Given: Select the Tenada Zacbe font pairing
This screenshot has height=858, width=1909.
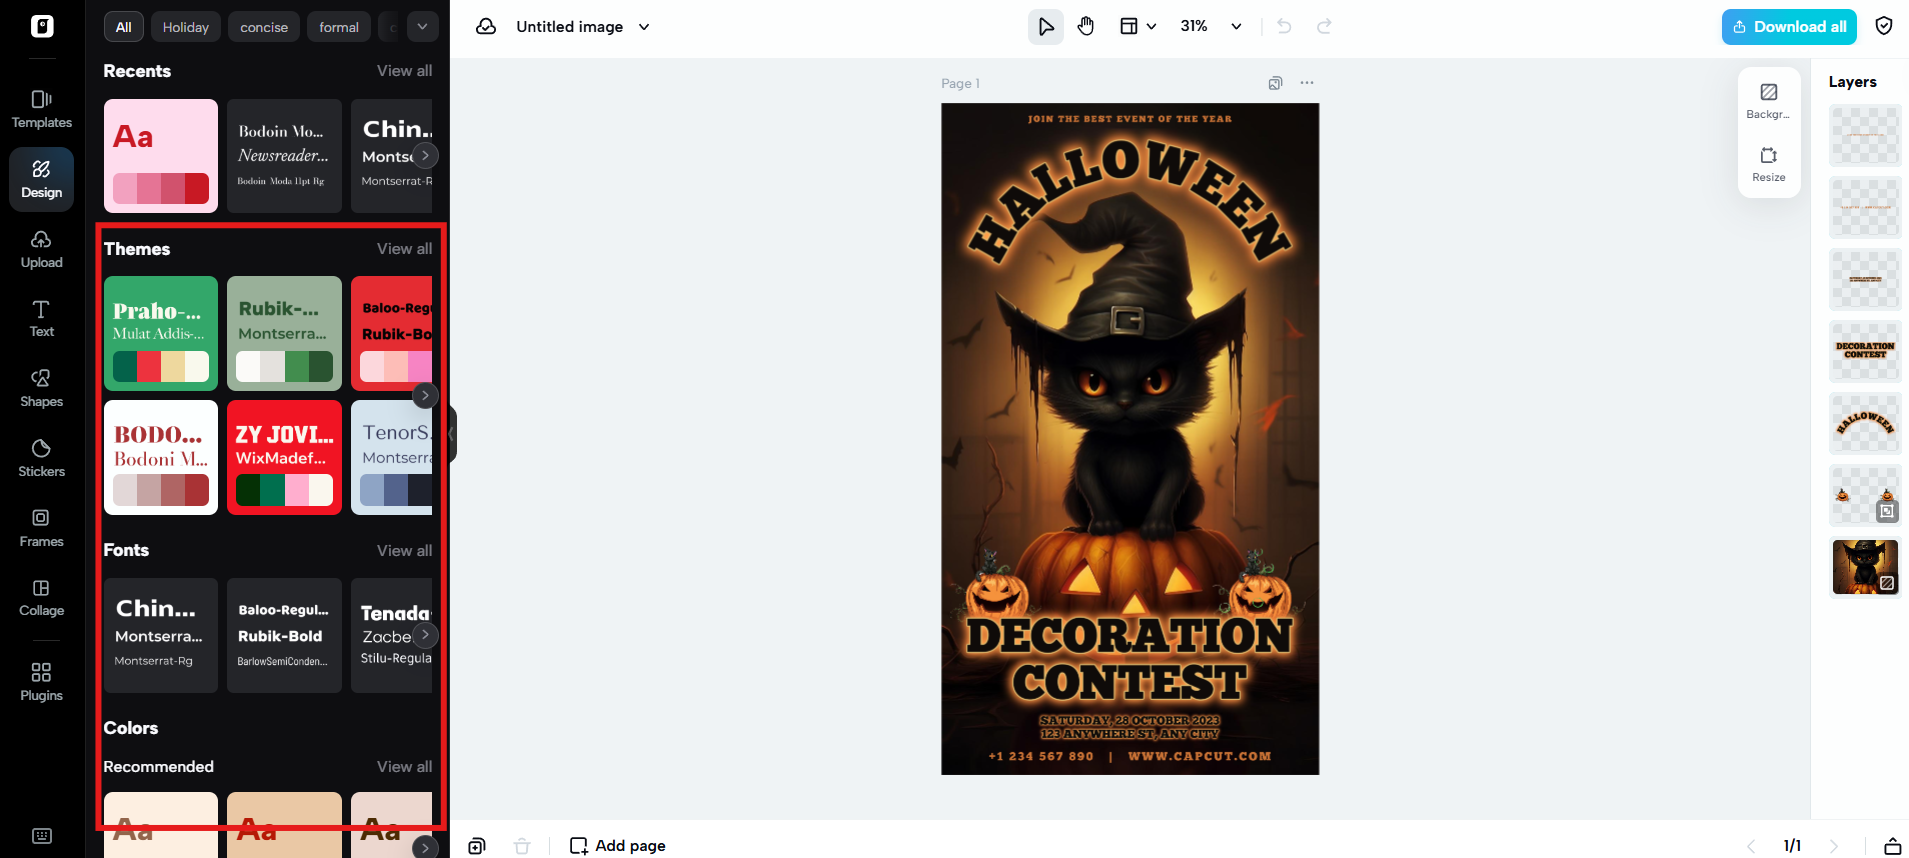Looking at the screenshot, I should (392, 635).
